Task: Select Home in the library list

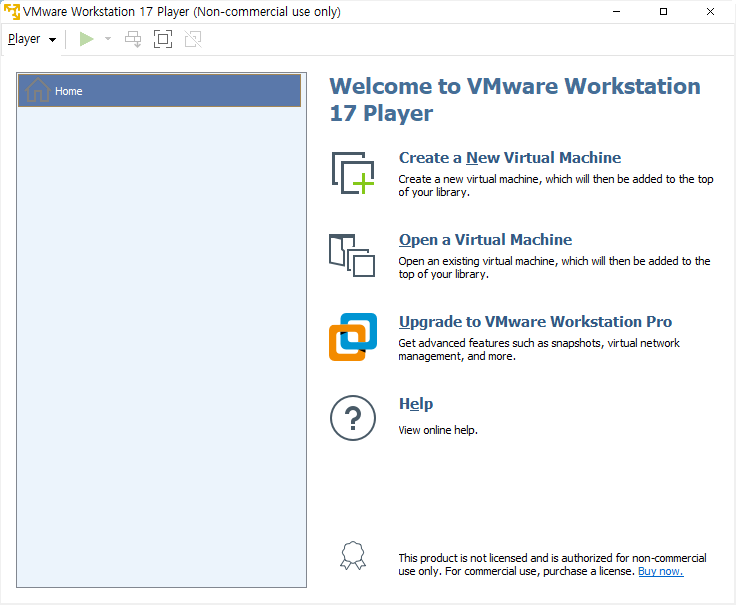Action: tap(159, 91)
